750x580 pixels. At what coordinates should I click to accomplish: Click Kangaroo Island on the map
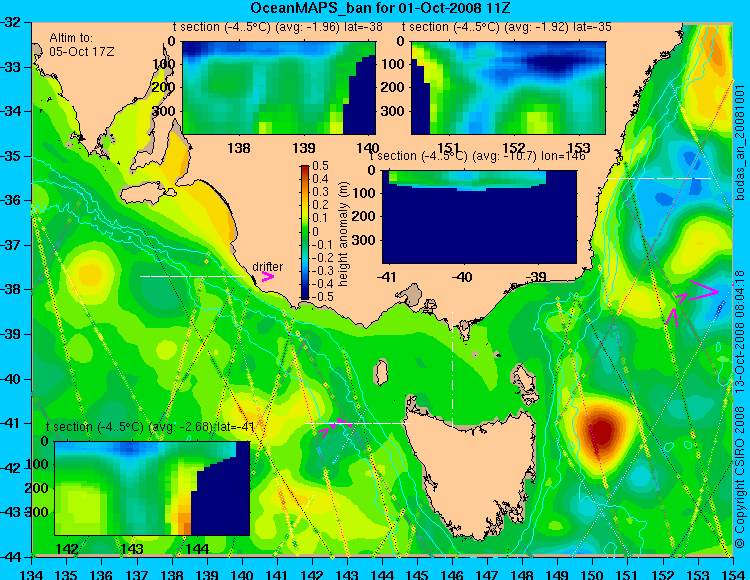click(x=148, y=194)
